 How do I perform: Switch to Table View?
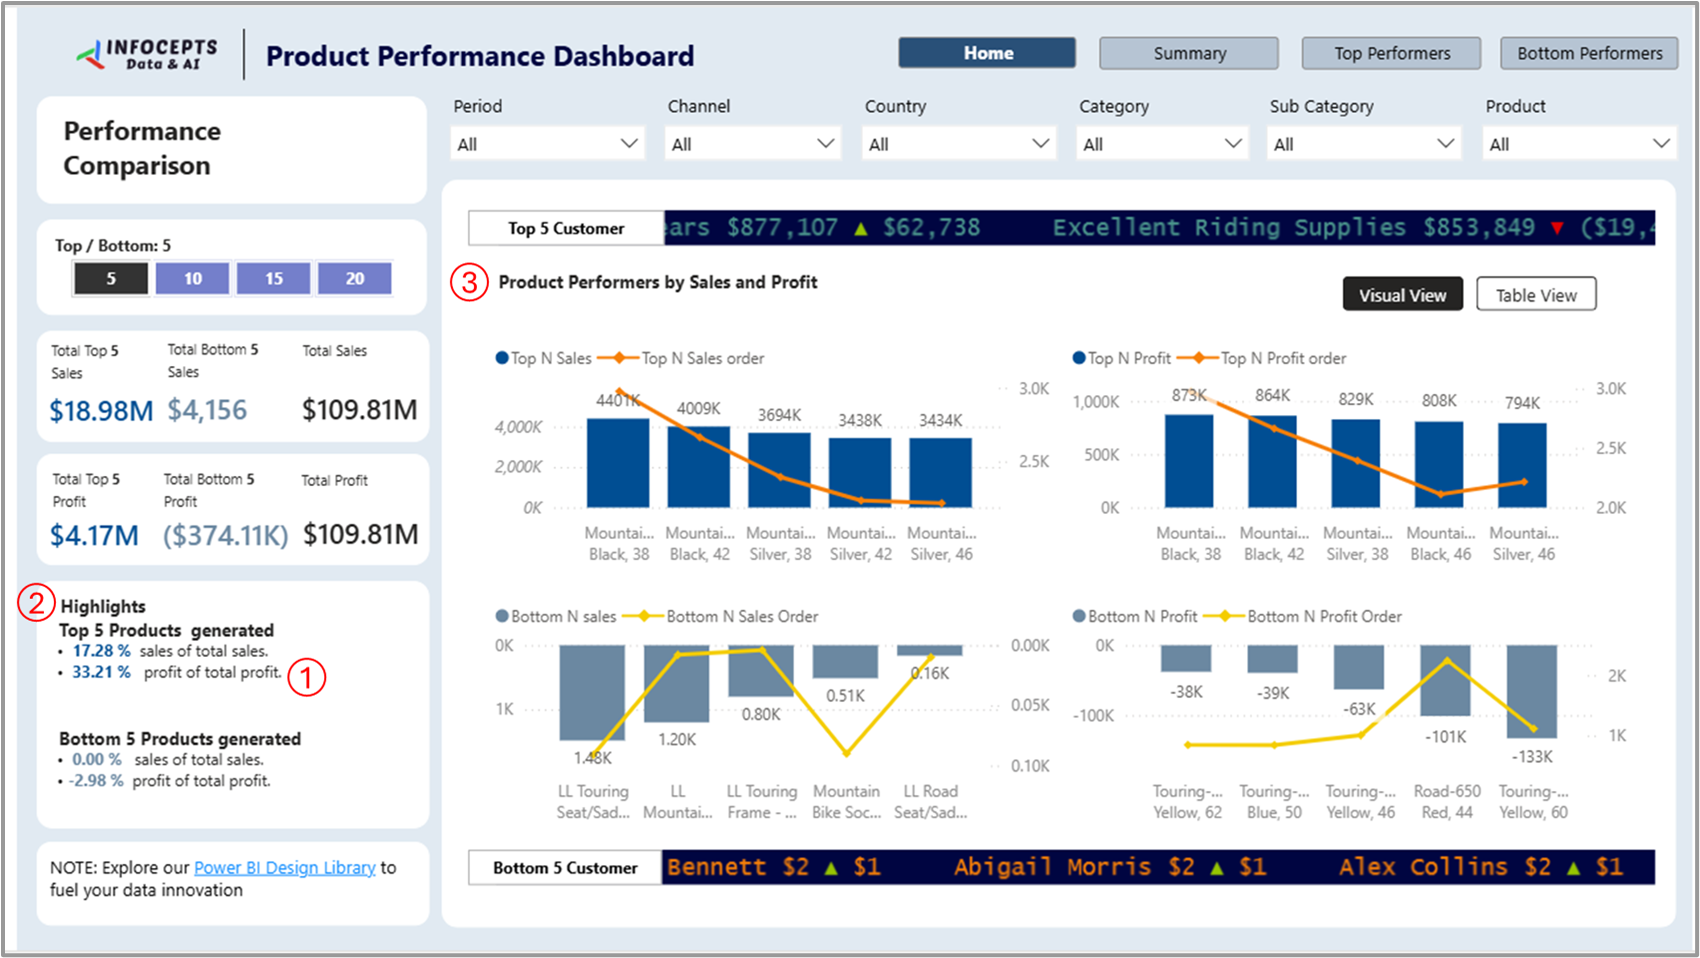1535,295
